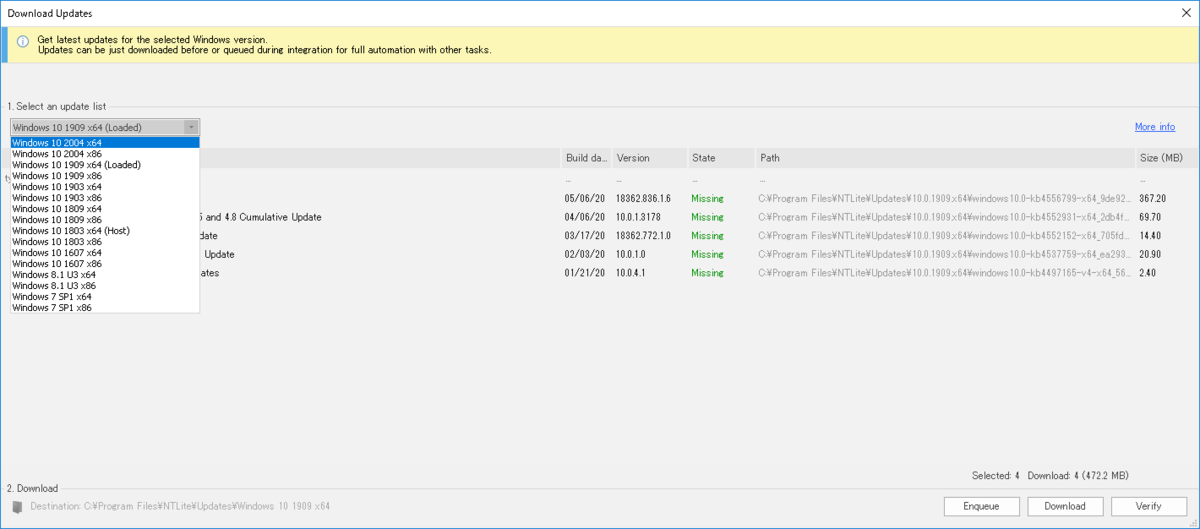Pick Windows 8.1 U3 x64 entry
Image resolution: width=1200 pixels, height=529 pixels.
tap(105, 275)
